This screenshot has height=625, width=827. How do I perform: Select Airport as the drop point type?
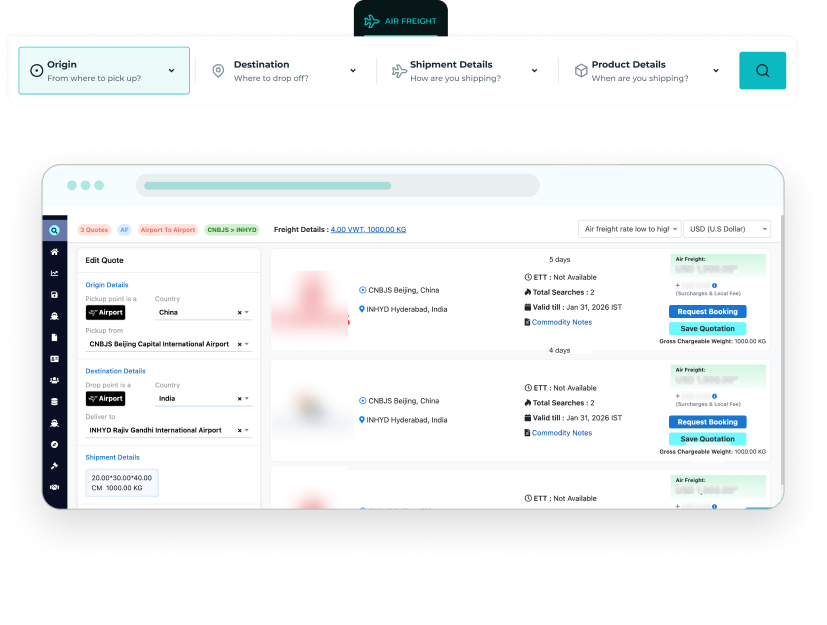pos(105,398)
